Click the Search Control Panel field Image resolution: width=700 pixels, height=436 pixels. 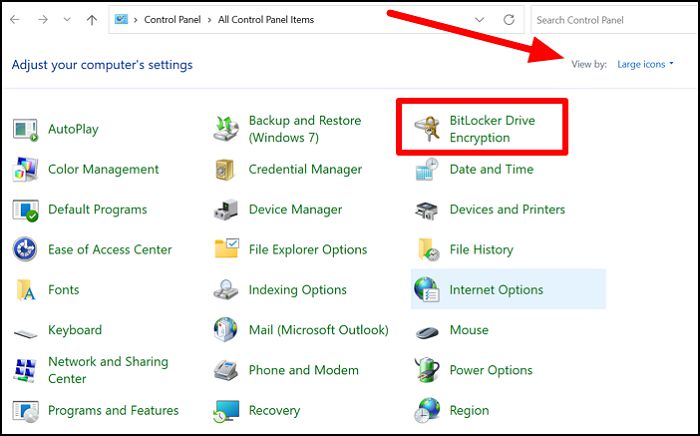(x=612, y=19)
